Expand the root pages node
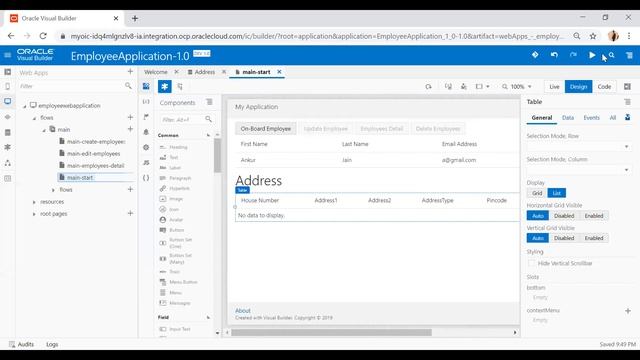The width and height of the screenshot is (640, 360). (x=34, y=214)
